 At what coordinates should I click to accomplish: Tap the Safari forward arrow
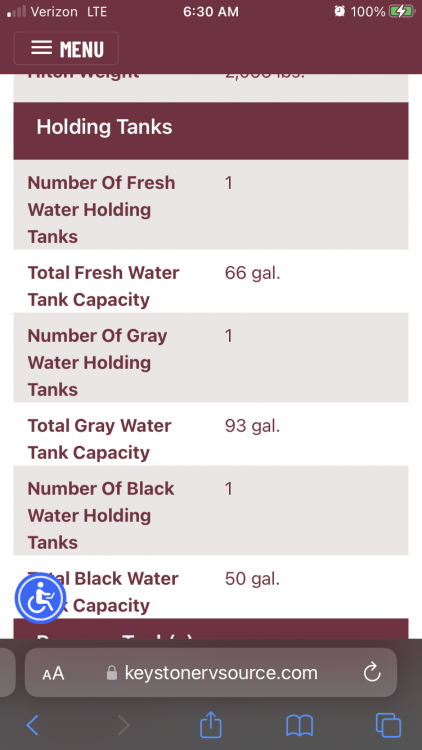[x=123, y=725]
